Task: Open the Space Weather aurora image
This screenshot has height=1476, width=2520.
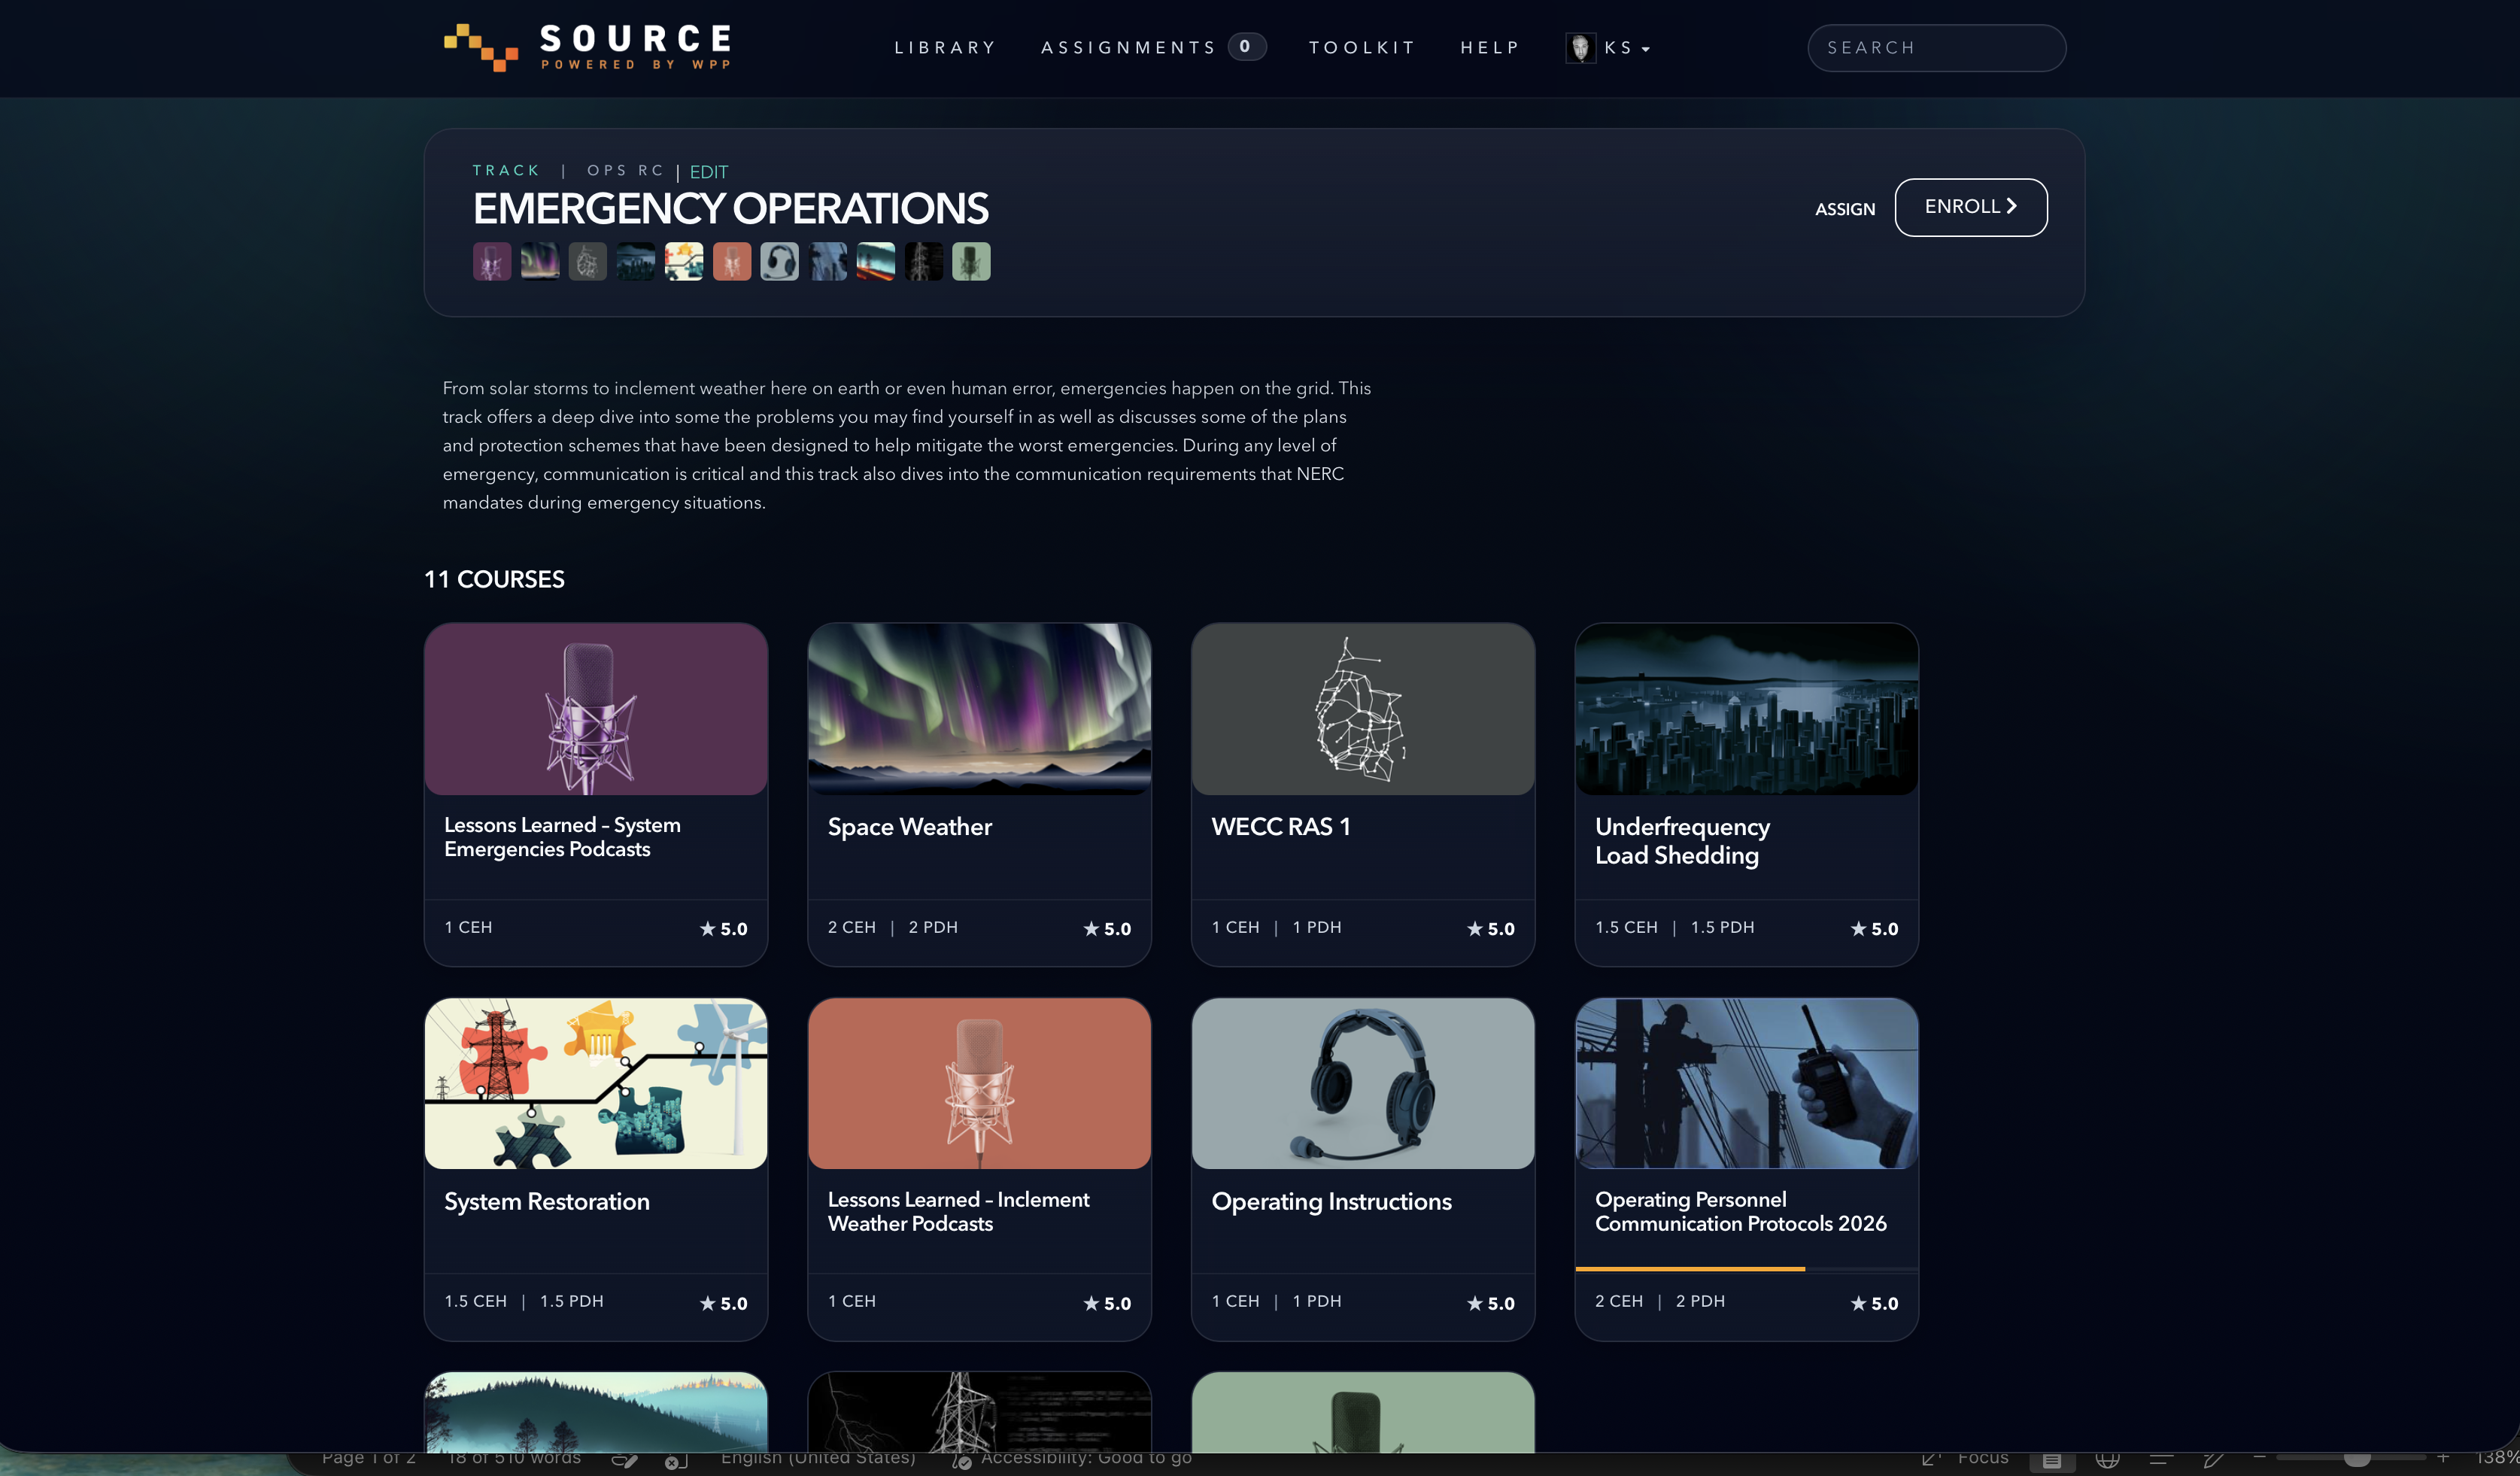Action: pos(979,709)
